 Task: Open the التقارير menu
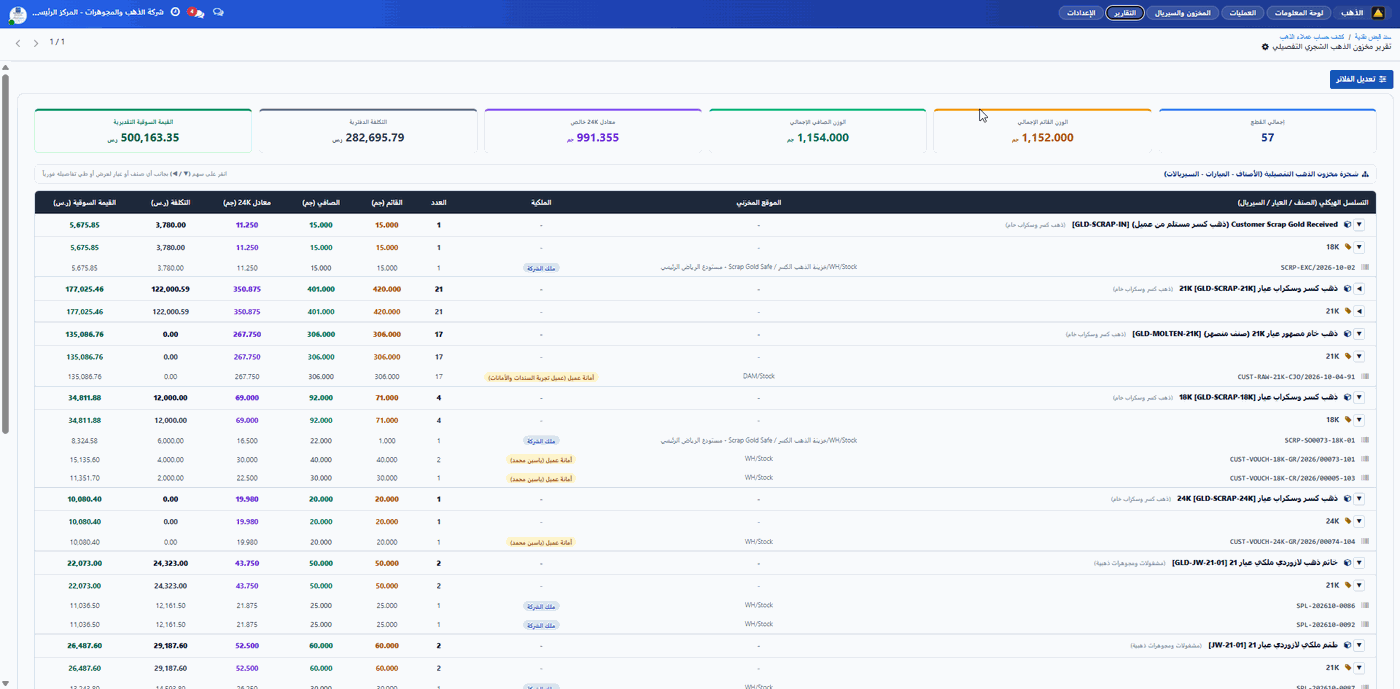click(x=1125, y=13)
